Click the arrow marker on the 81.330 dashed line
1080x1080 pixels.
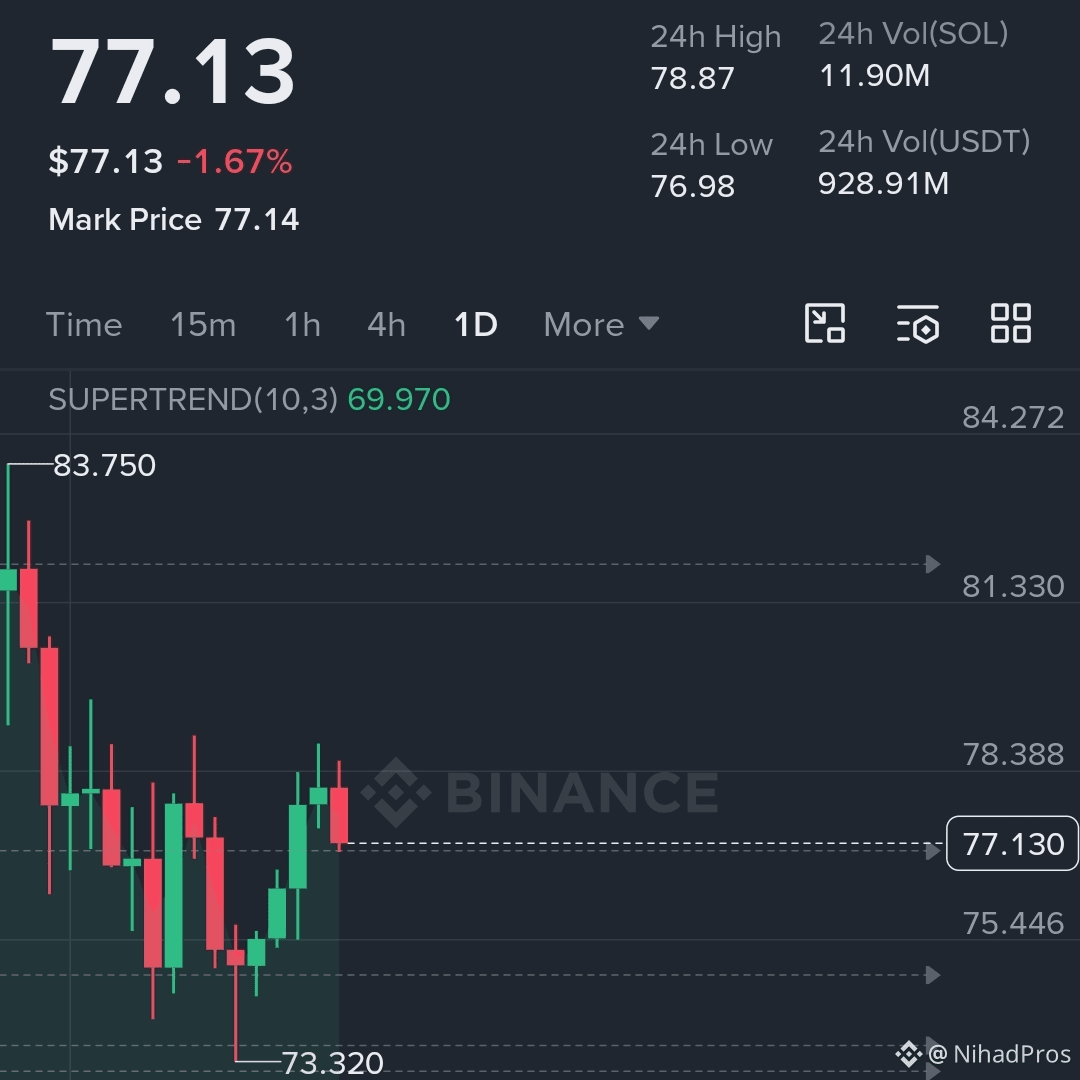click(x=933, y=564)
